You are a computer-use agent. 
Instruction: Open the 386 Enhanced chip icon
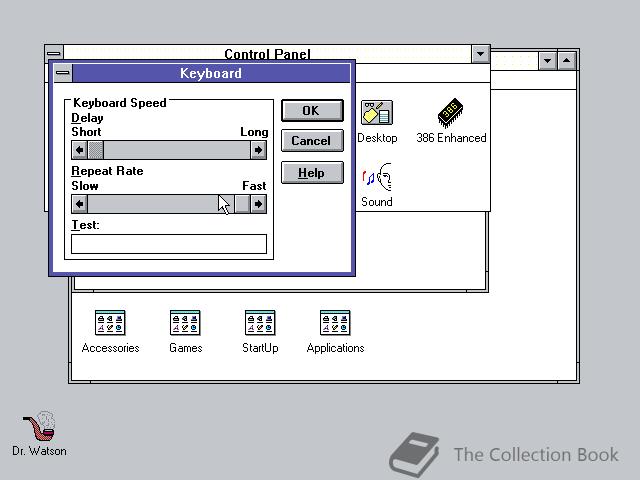[x=450, y=112]
